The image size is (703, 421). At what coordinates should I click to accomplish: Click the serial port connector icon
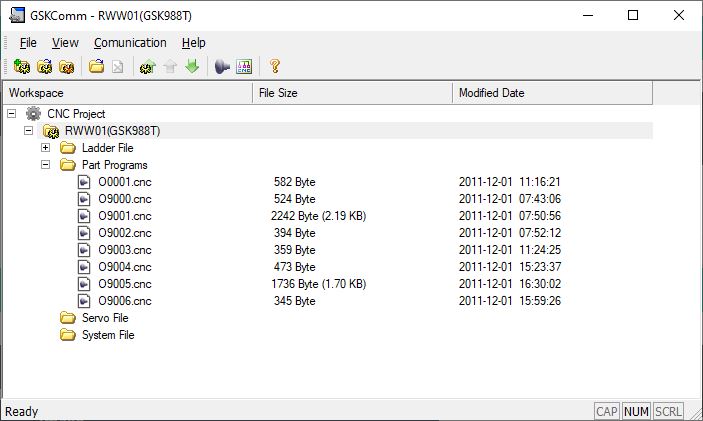pyautogui.click(x=222, y=67)
